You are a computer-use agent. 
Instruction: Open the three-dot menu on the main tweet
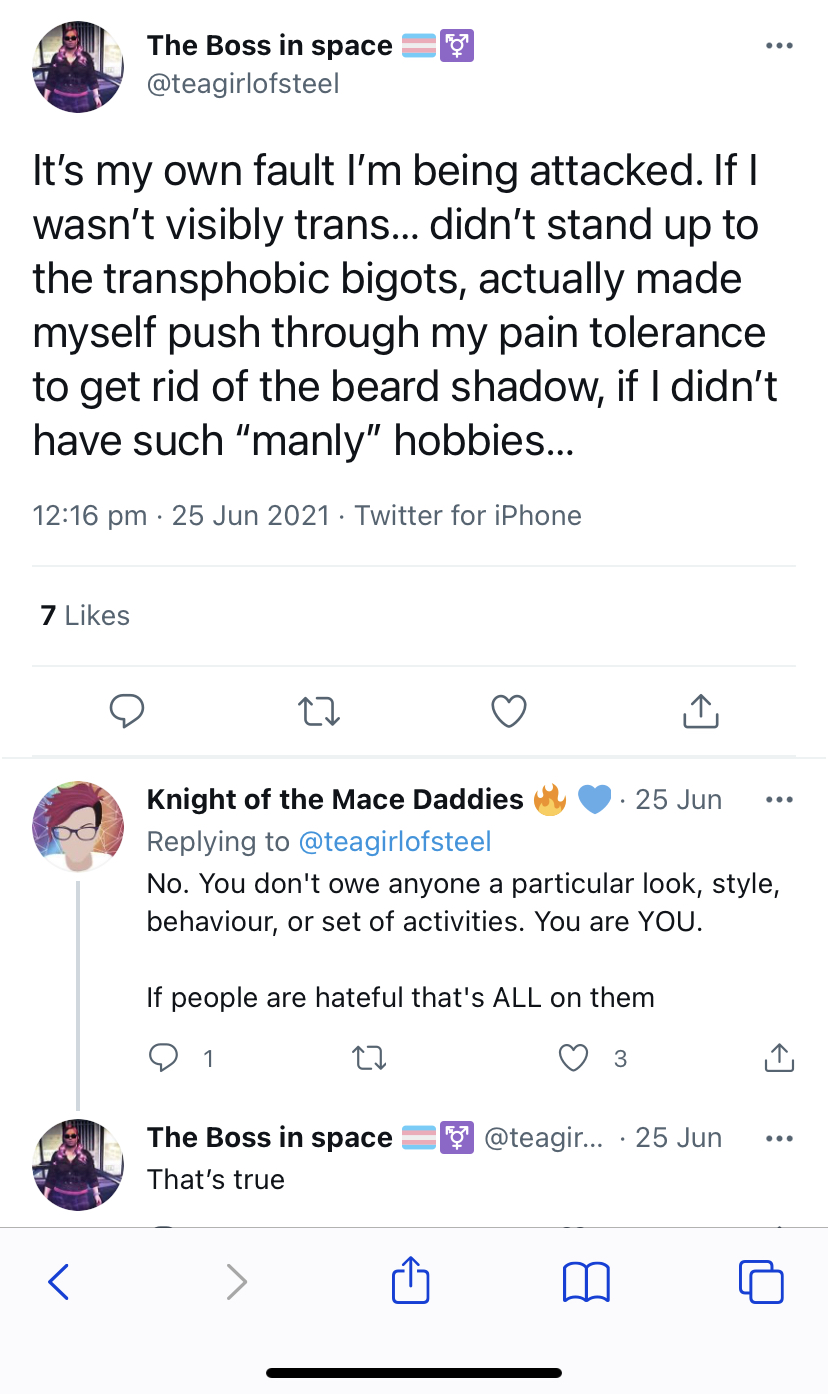click(778, 46)
